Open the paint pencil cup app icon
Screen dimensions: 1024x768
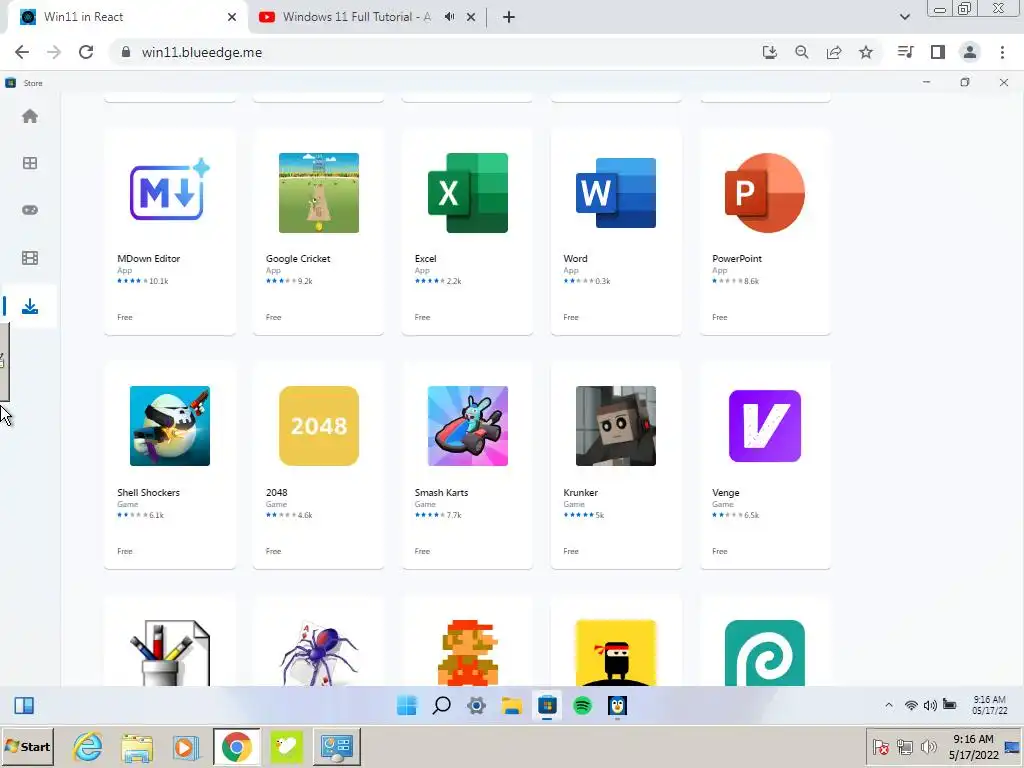point(170,652)
